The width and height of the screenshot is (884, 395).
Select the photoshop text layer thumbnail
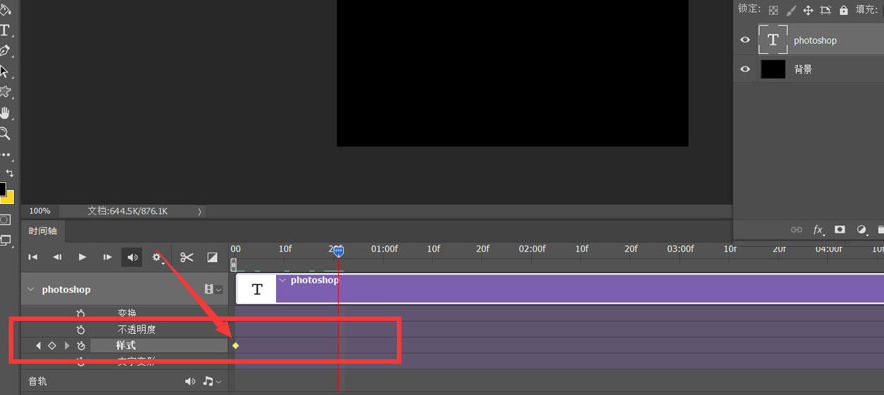click(773, 40)
